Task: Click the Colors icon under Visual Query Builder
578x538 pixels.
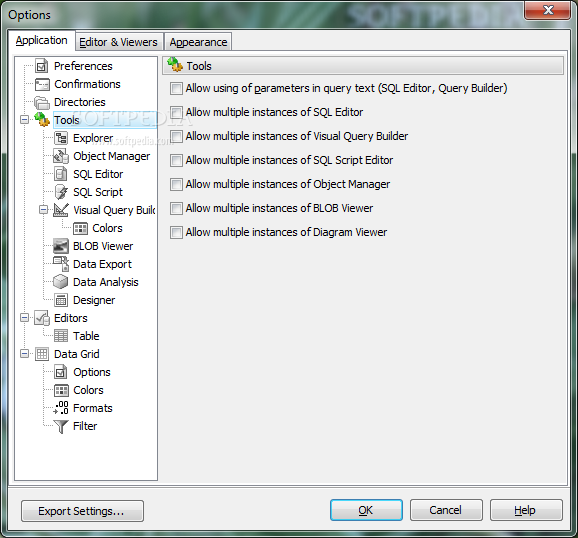Action: click(x=80, y=228)
